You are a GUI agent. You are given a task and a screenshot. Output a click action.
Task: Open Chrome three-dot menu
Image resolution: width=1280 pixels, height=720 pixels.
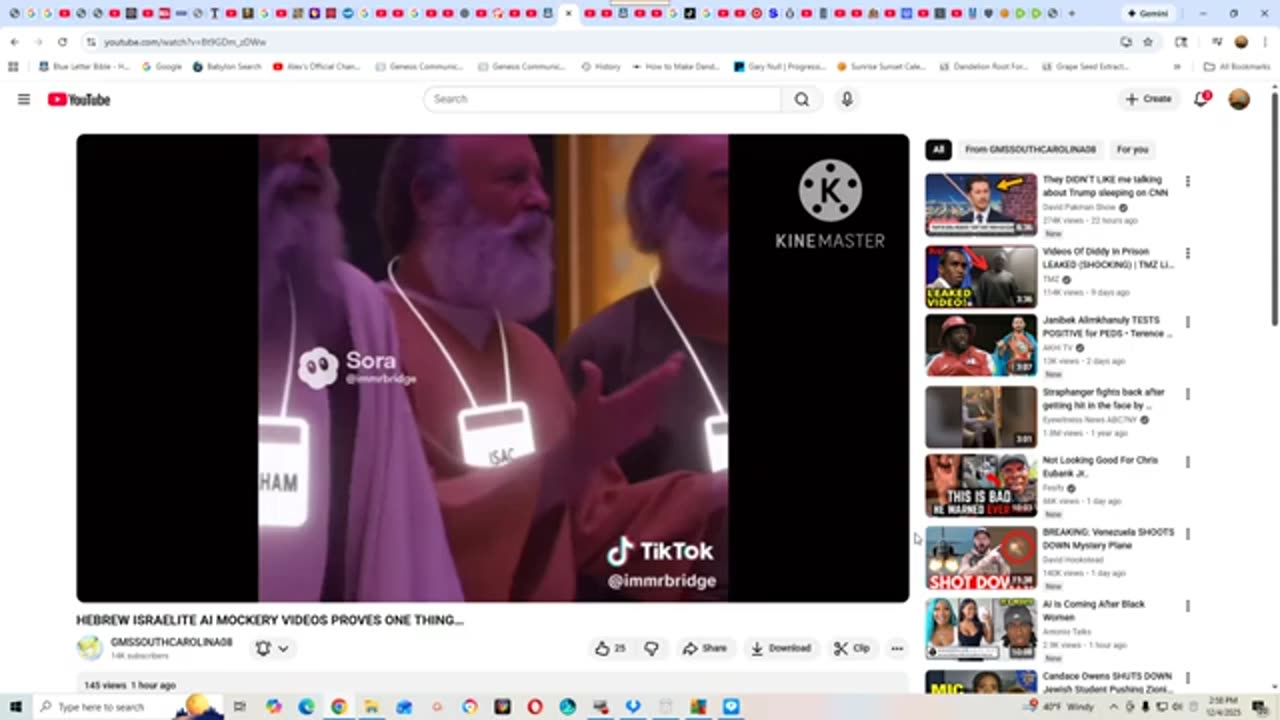click(x=1264, y=42)
